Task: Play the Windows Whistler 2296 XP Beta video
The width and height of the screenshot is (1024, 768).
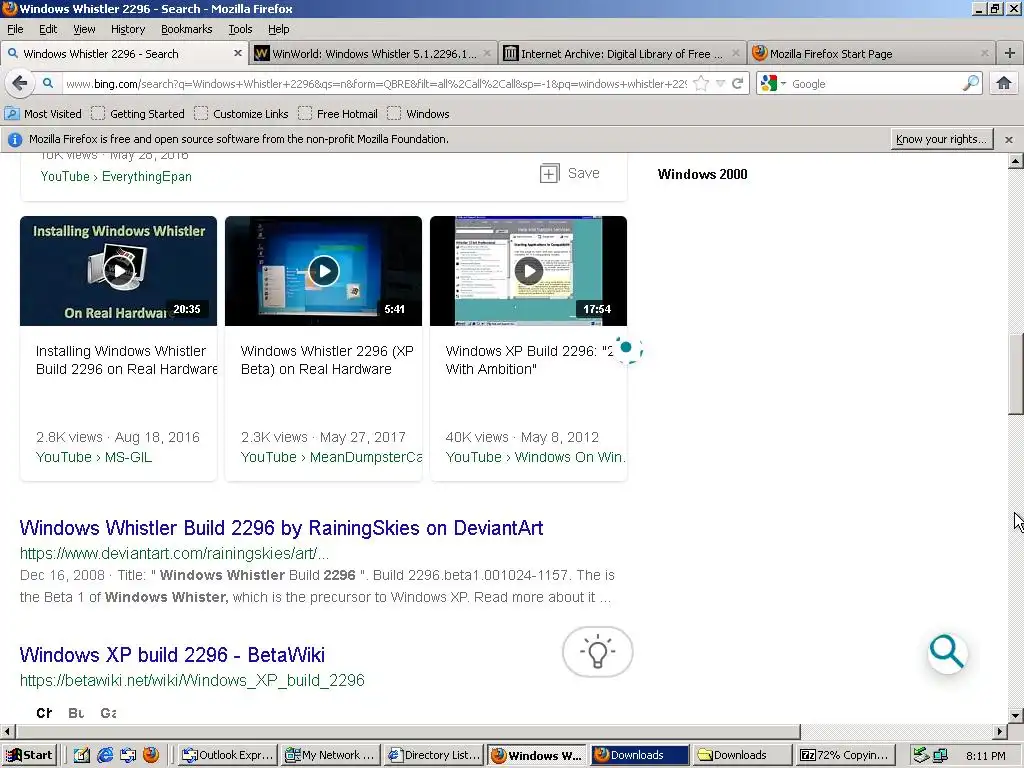Action: click(323, 270)
